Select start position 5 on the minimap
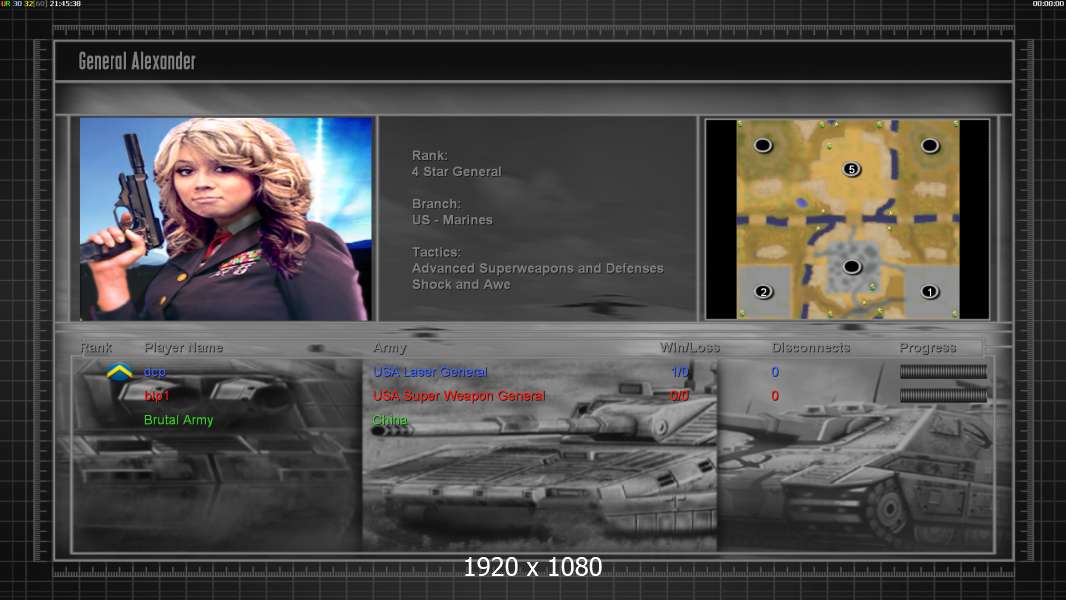1066x600 pixels. tap(851, 169)
